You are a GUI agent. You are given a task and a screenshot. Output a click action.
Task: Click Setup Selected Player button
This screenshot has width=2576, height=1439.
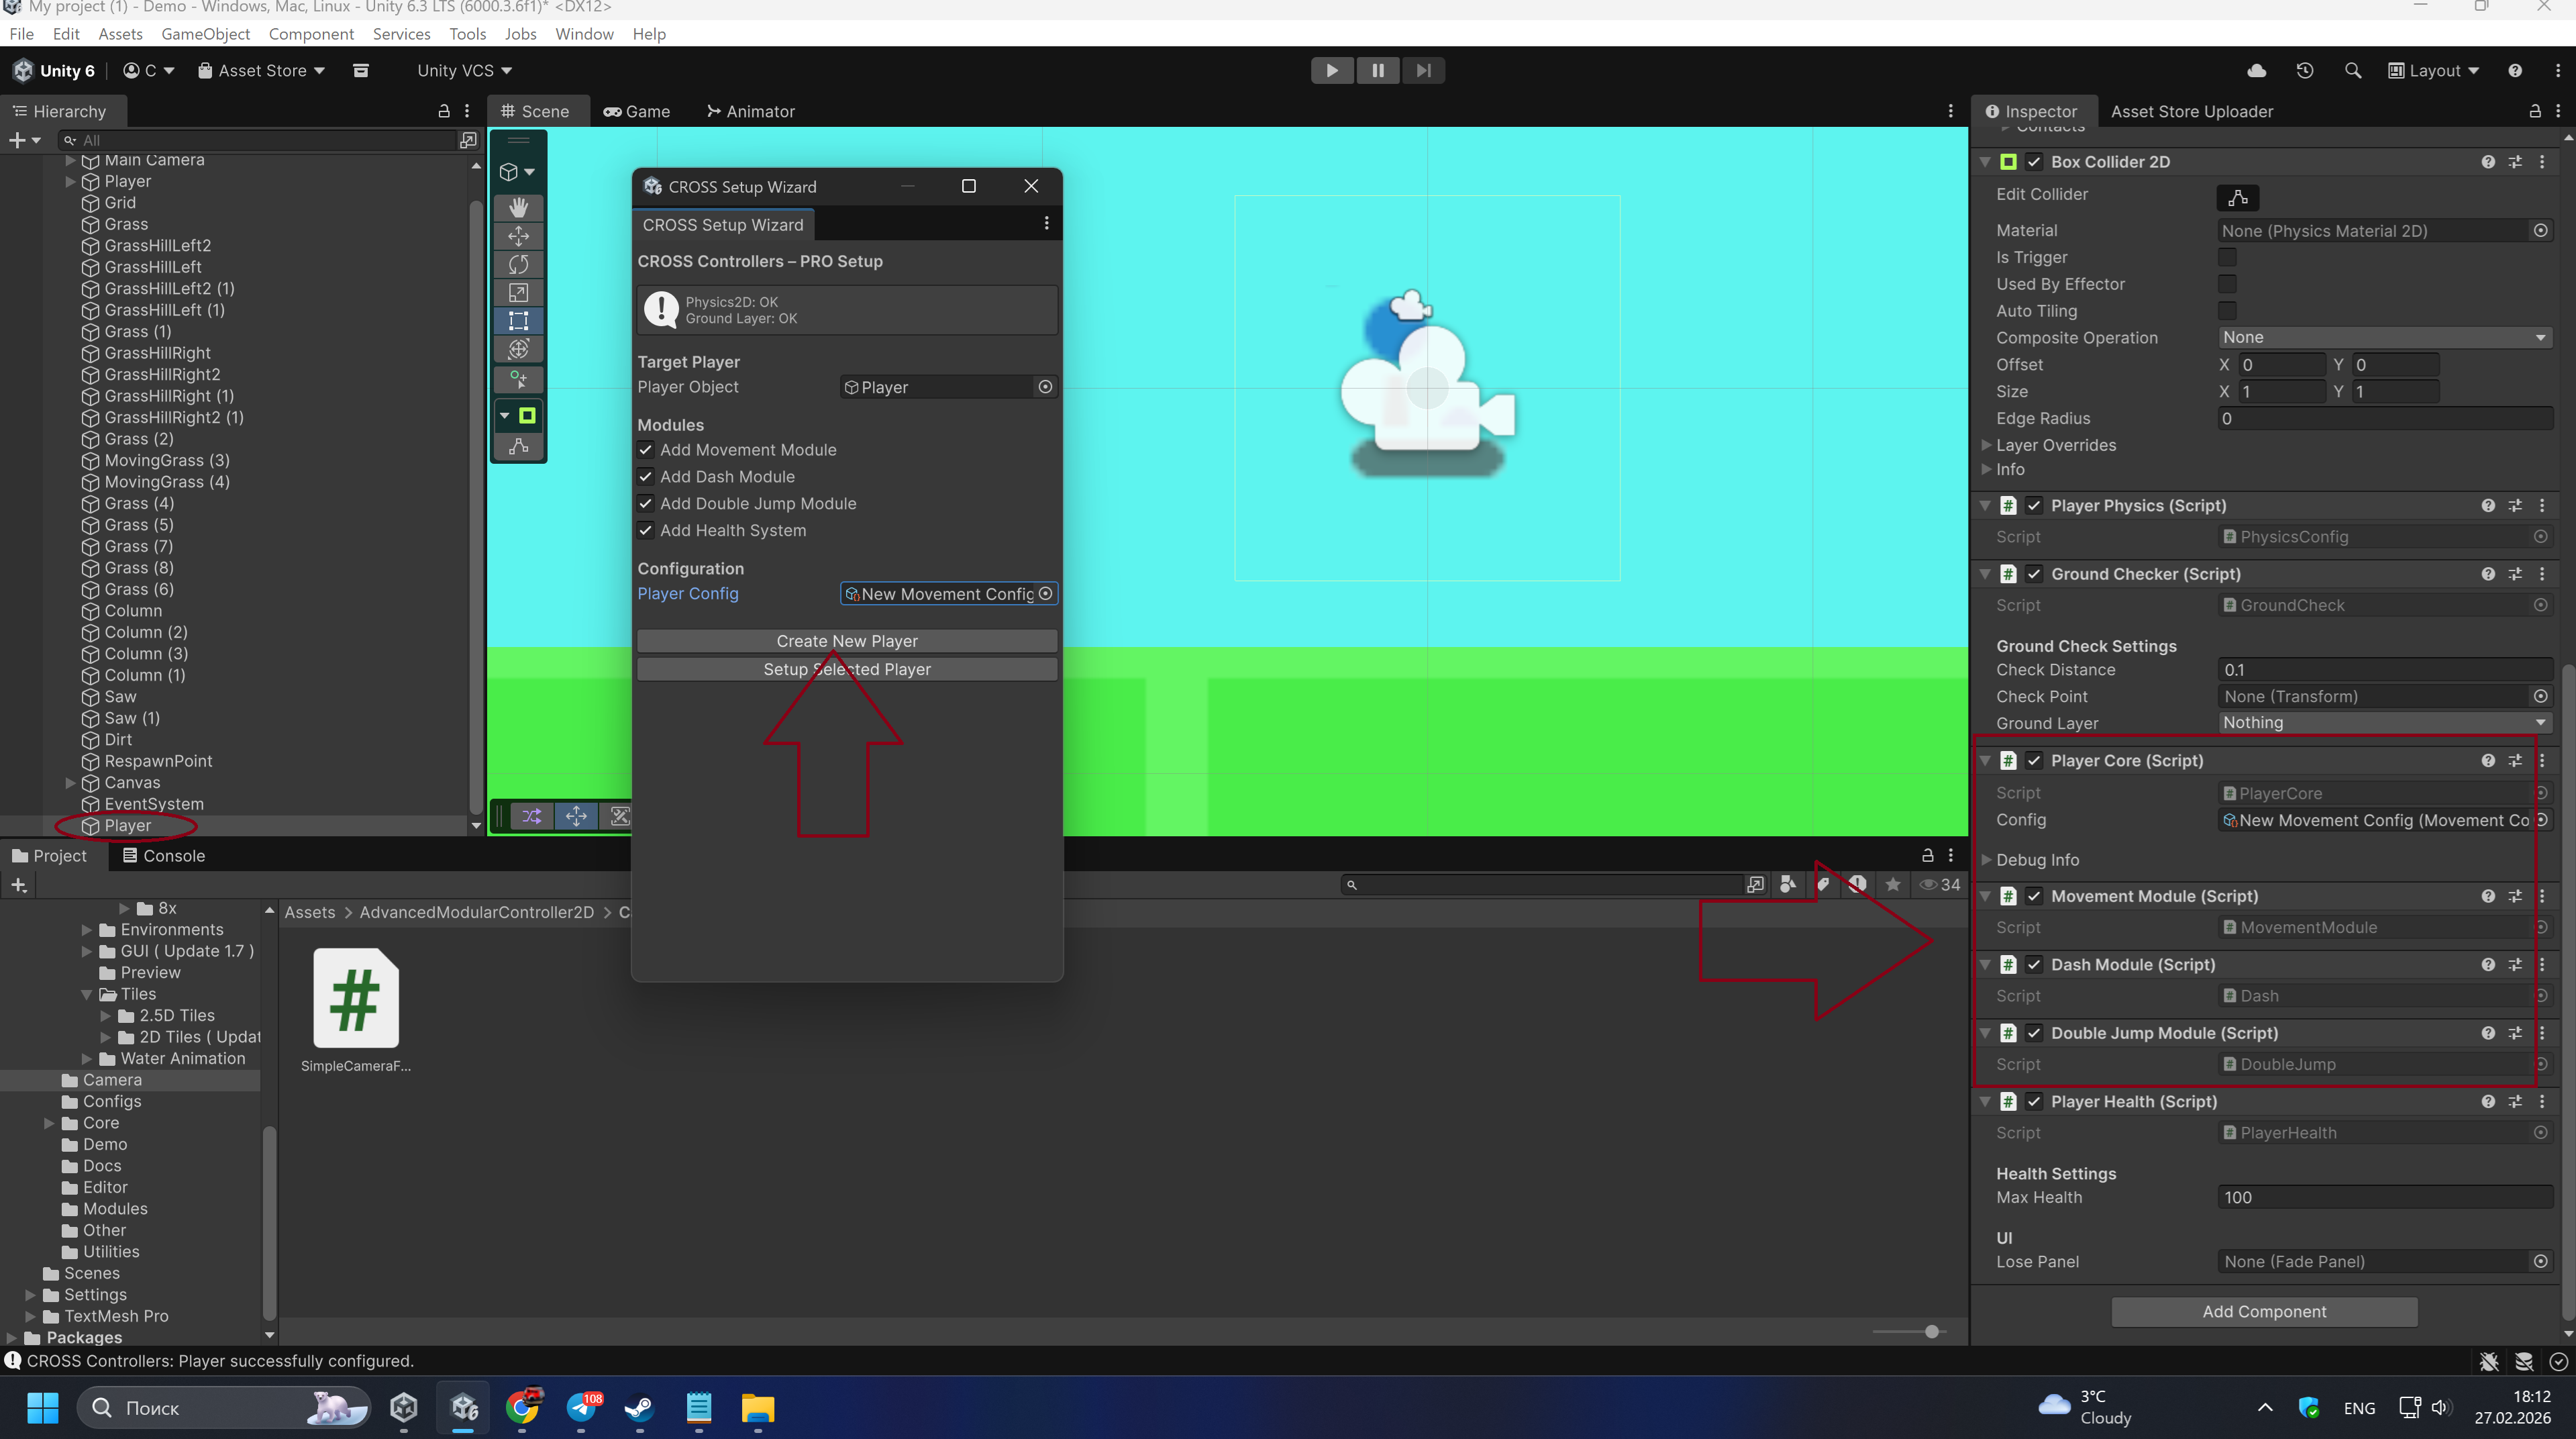coord(846,669)
